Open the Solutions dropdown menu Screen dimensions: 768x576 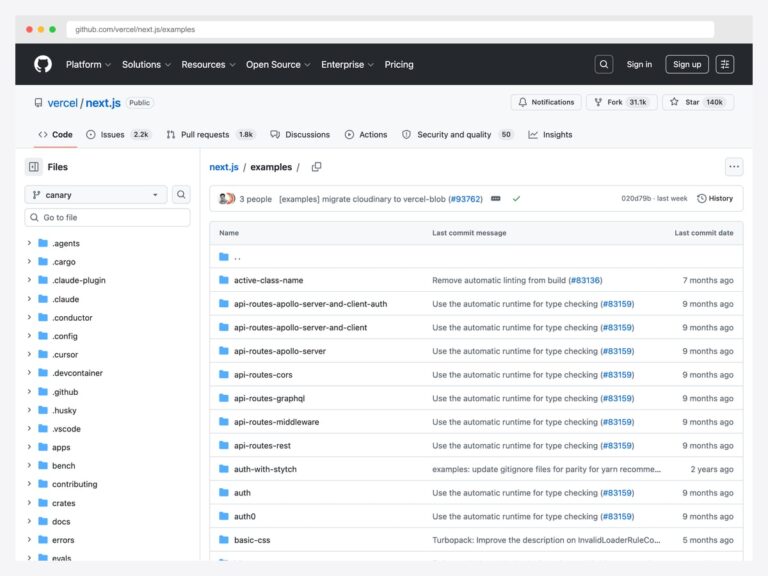[x=146, y=64]
